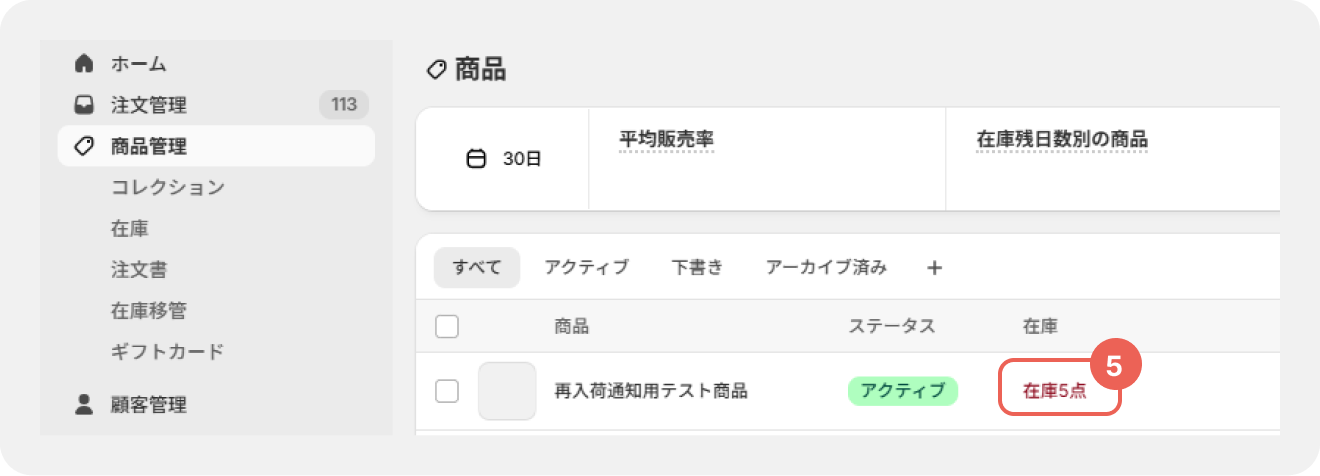Check the 再入荷通知用テスト商品 row checkbox
1320x476 pixels.
click(447, 391)
